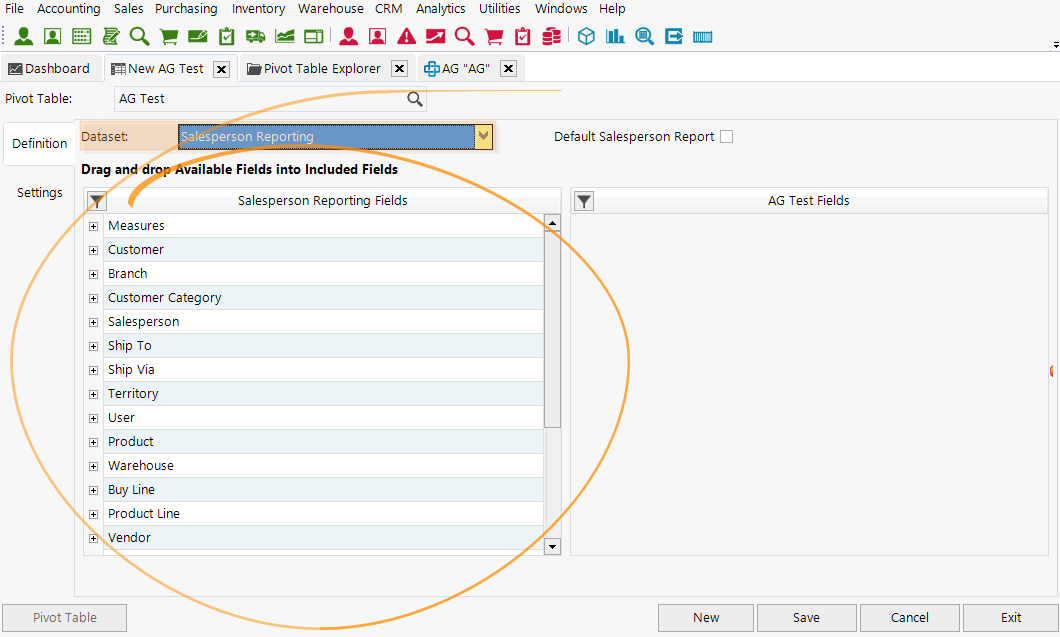Click the New button
1060x637 pixels.
[705, 617]
